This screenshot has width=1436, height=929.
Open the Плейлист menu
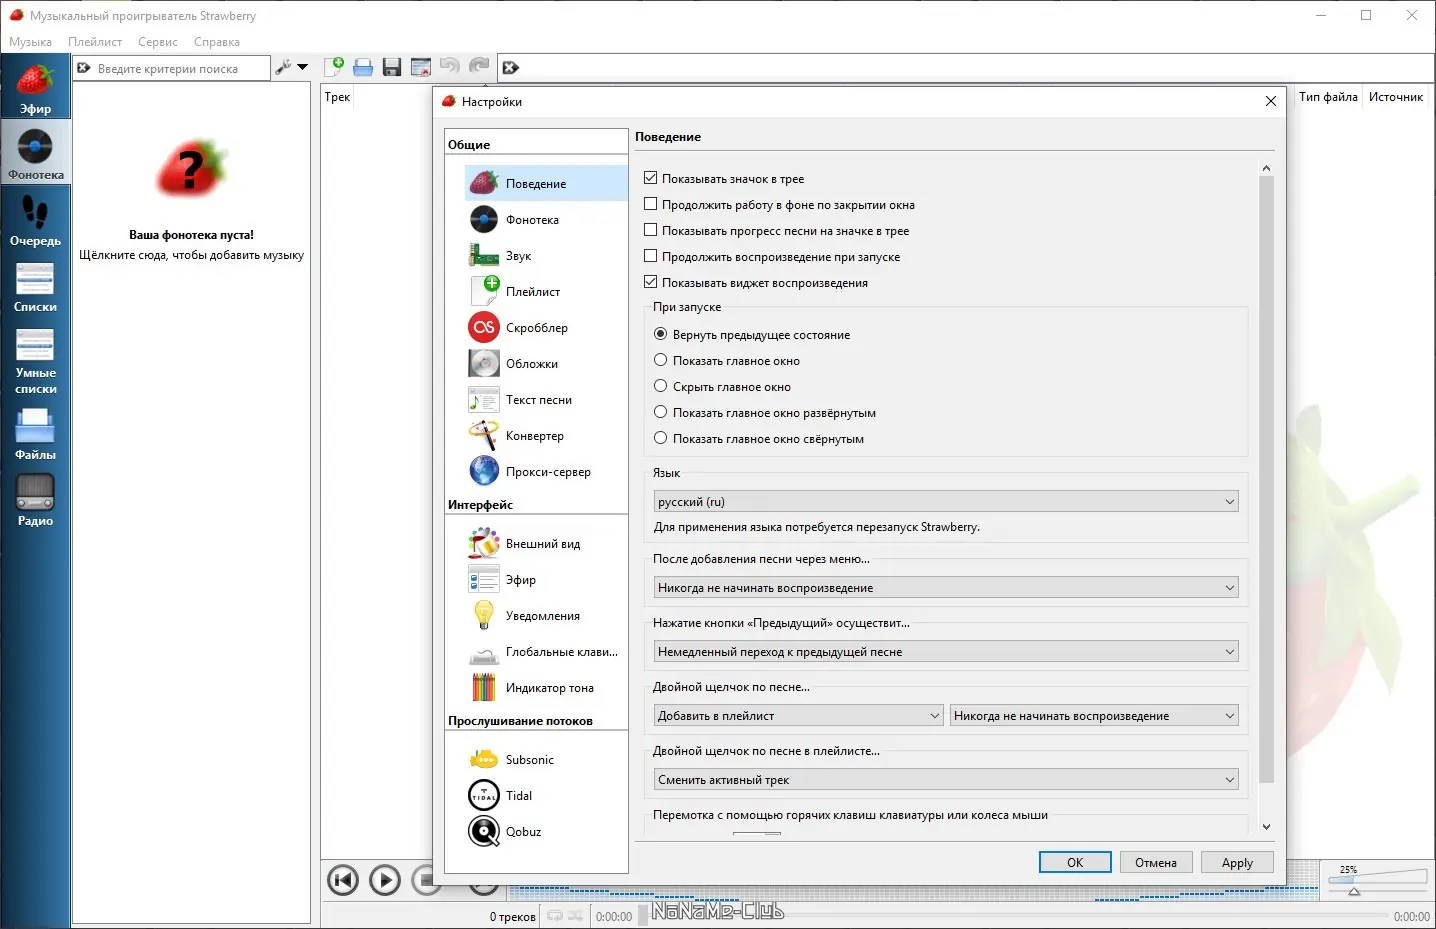95,42
